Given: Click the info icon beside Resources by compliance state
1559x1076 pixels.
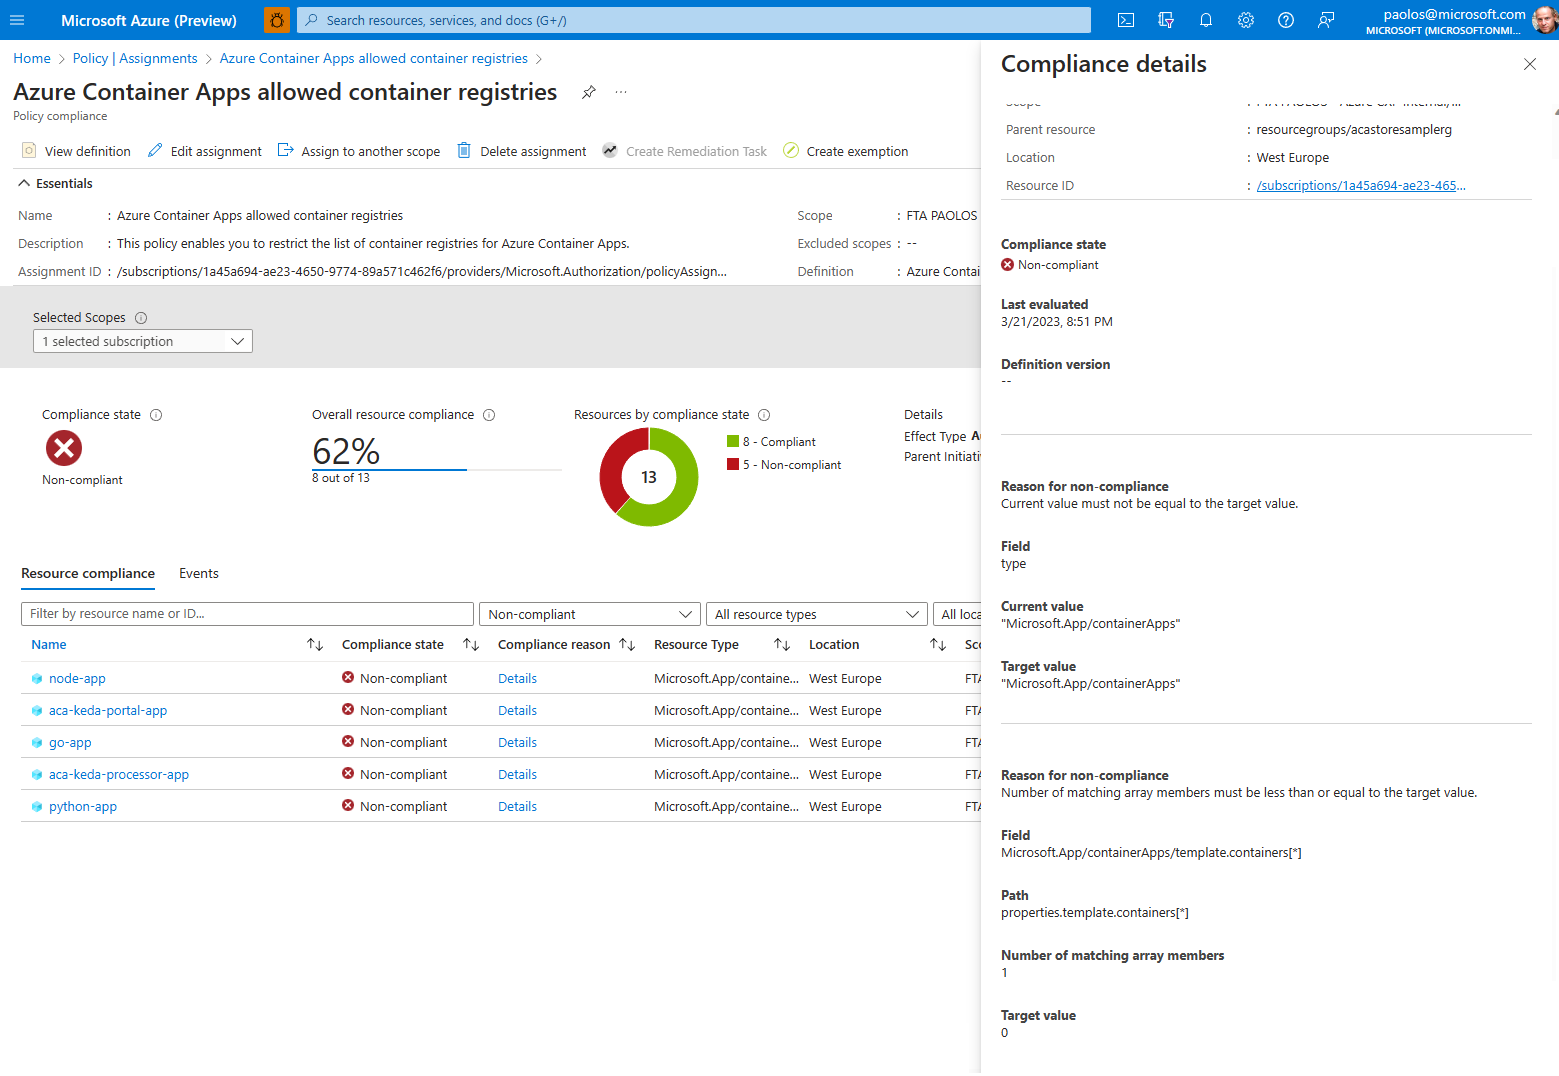Looking at the screenshot, I should pyautogui.click(x=764, y=415).
